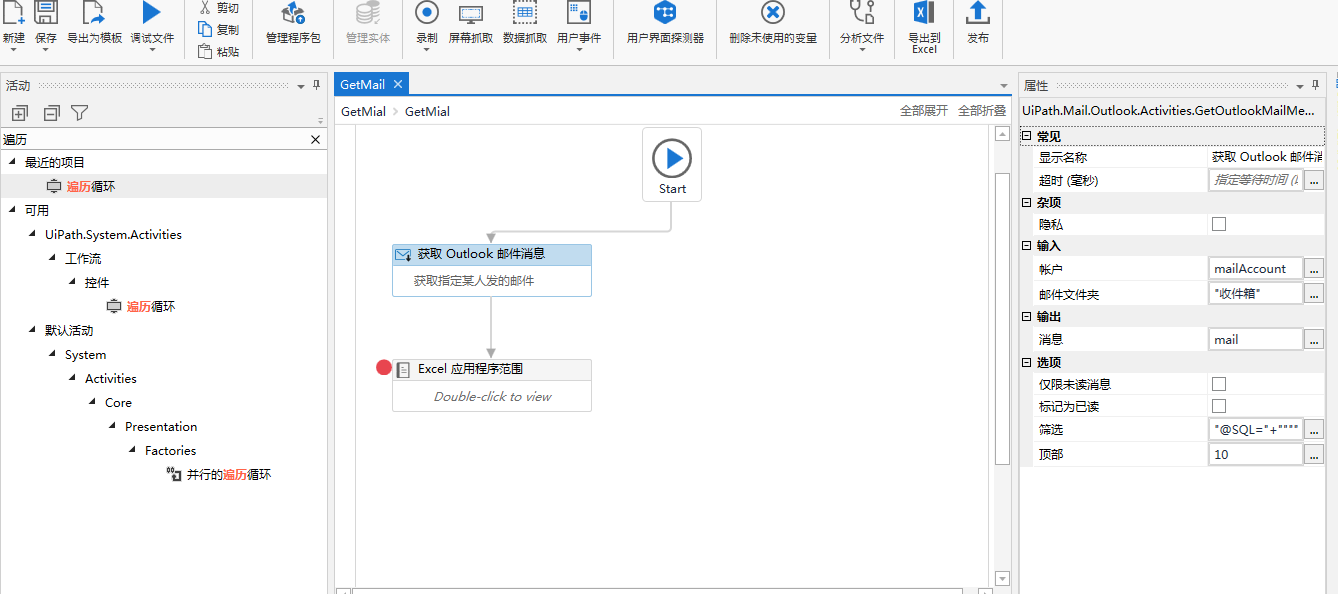1338x594 pixels.
Task: Open the activities panel filter icon
Action: [80, 113]
